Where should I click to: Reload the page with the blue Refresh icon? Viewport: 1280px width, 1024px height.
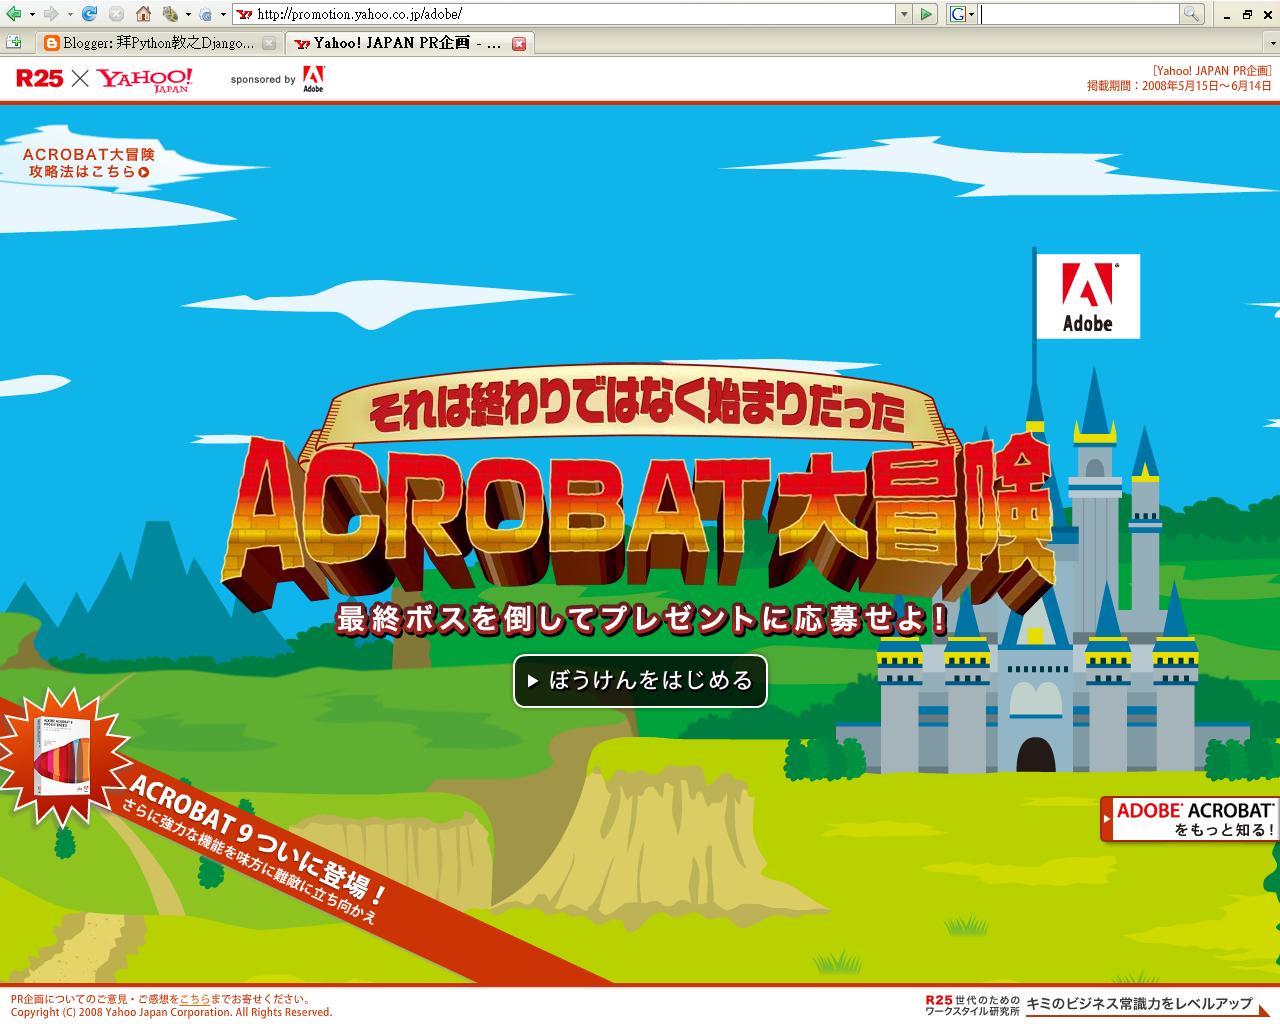tap(89, 14)
